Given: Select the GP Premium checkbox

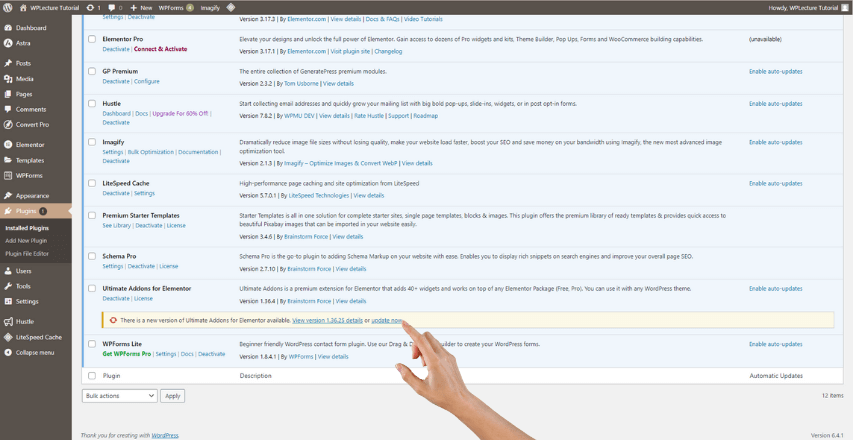Looking at the screenshot, I should pos(92,71).
